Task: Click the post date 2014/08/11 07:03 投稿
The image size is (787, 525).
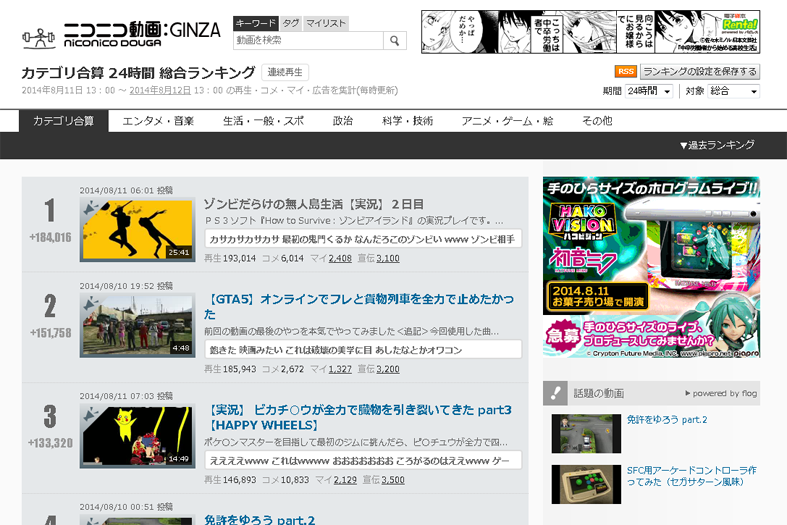Action: (x=126, y=396)
